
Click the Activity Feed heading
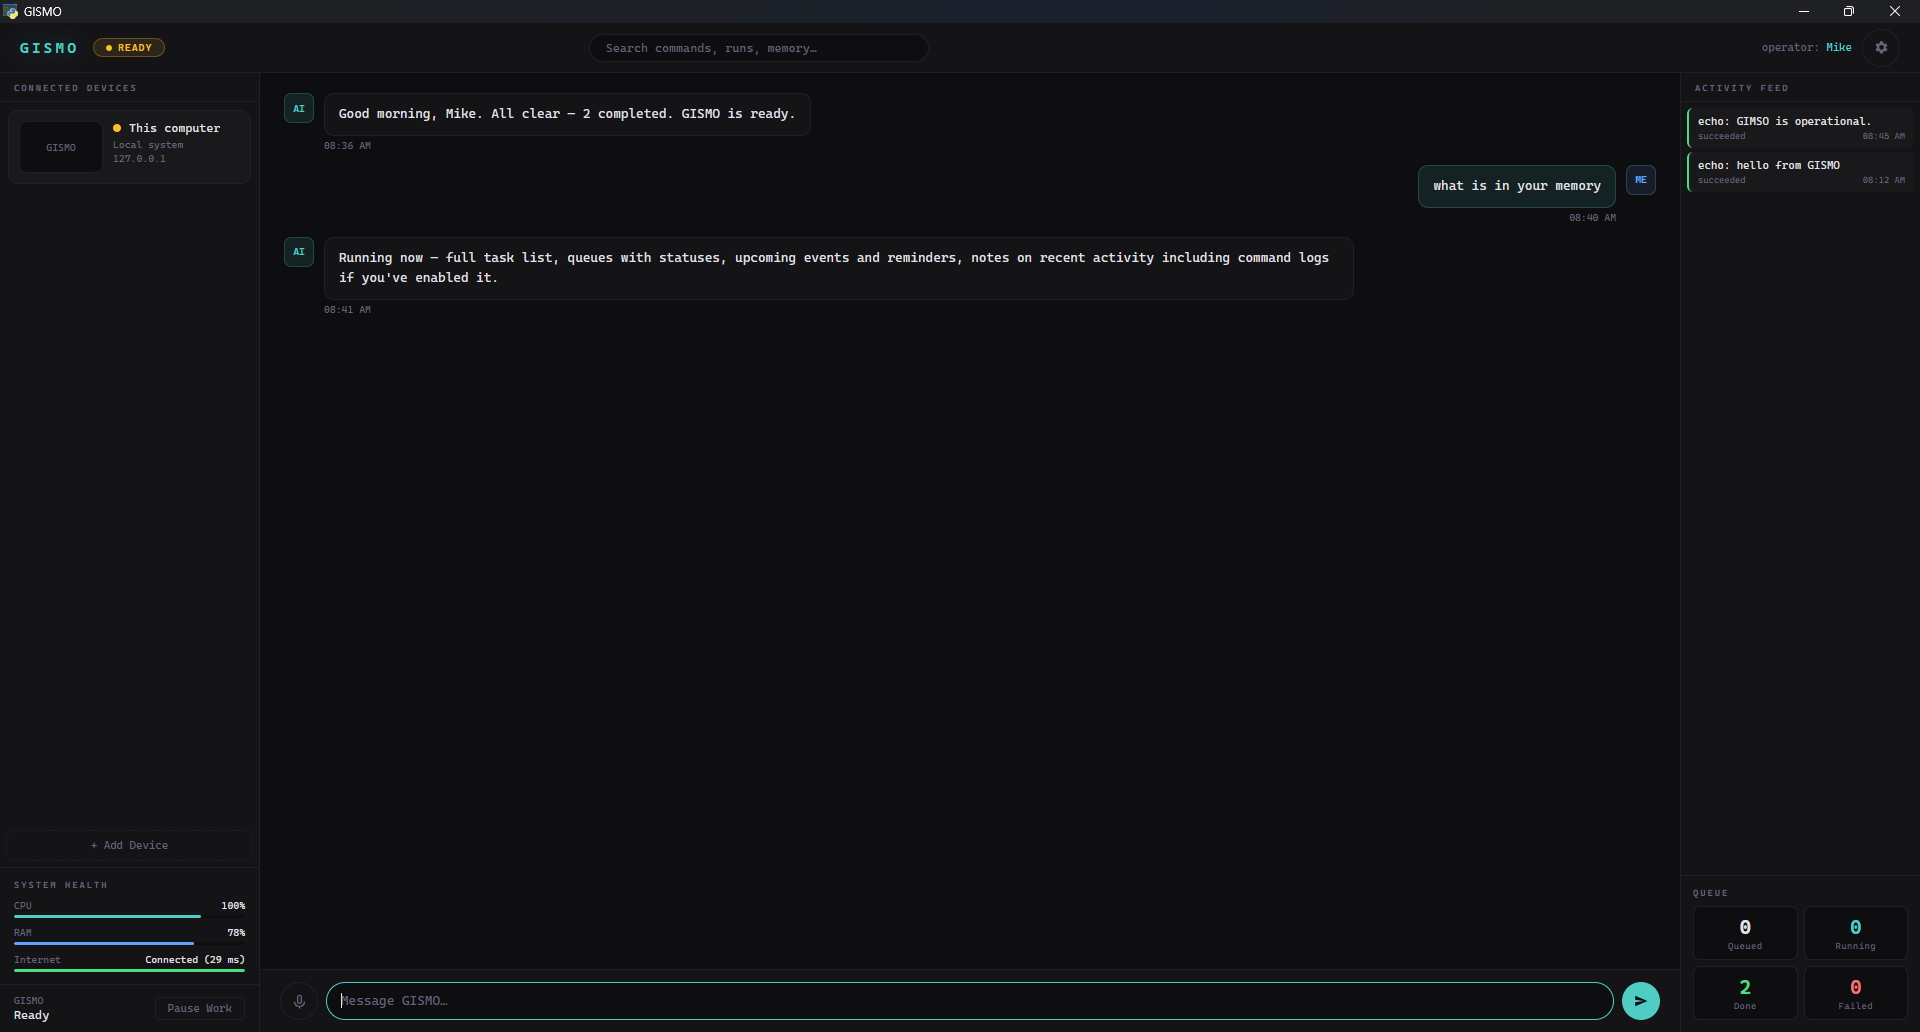tap(1741, 88)
